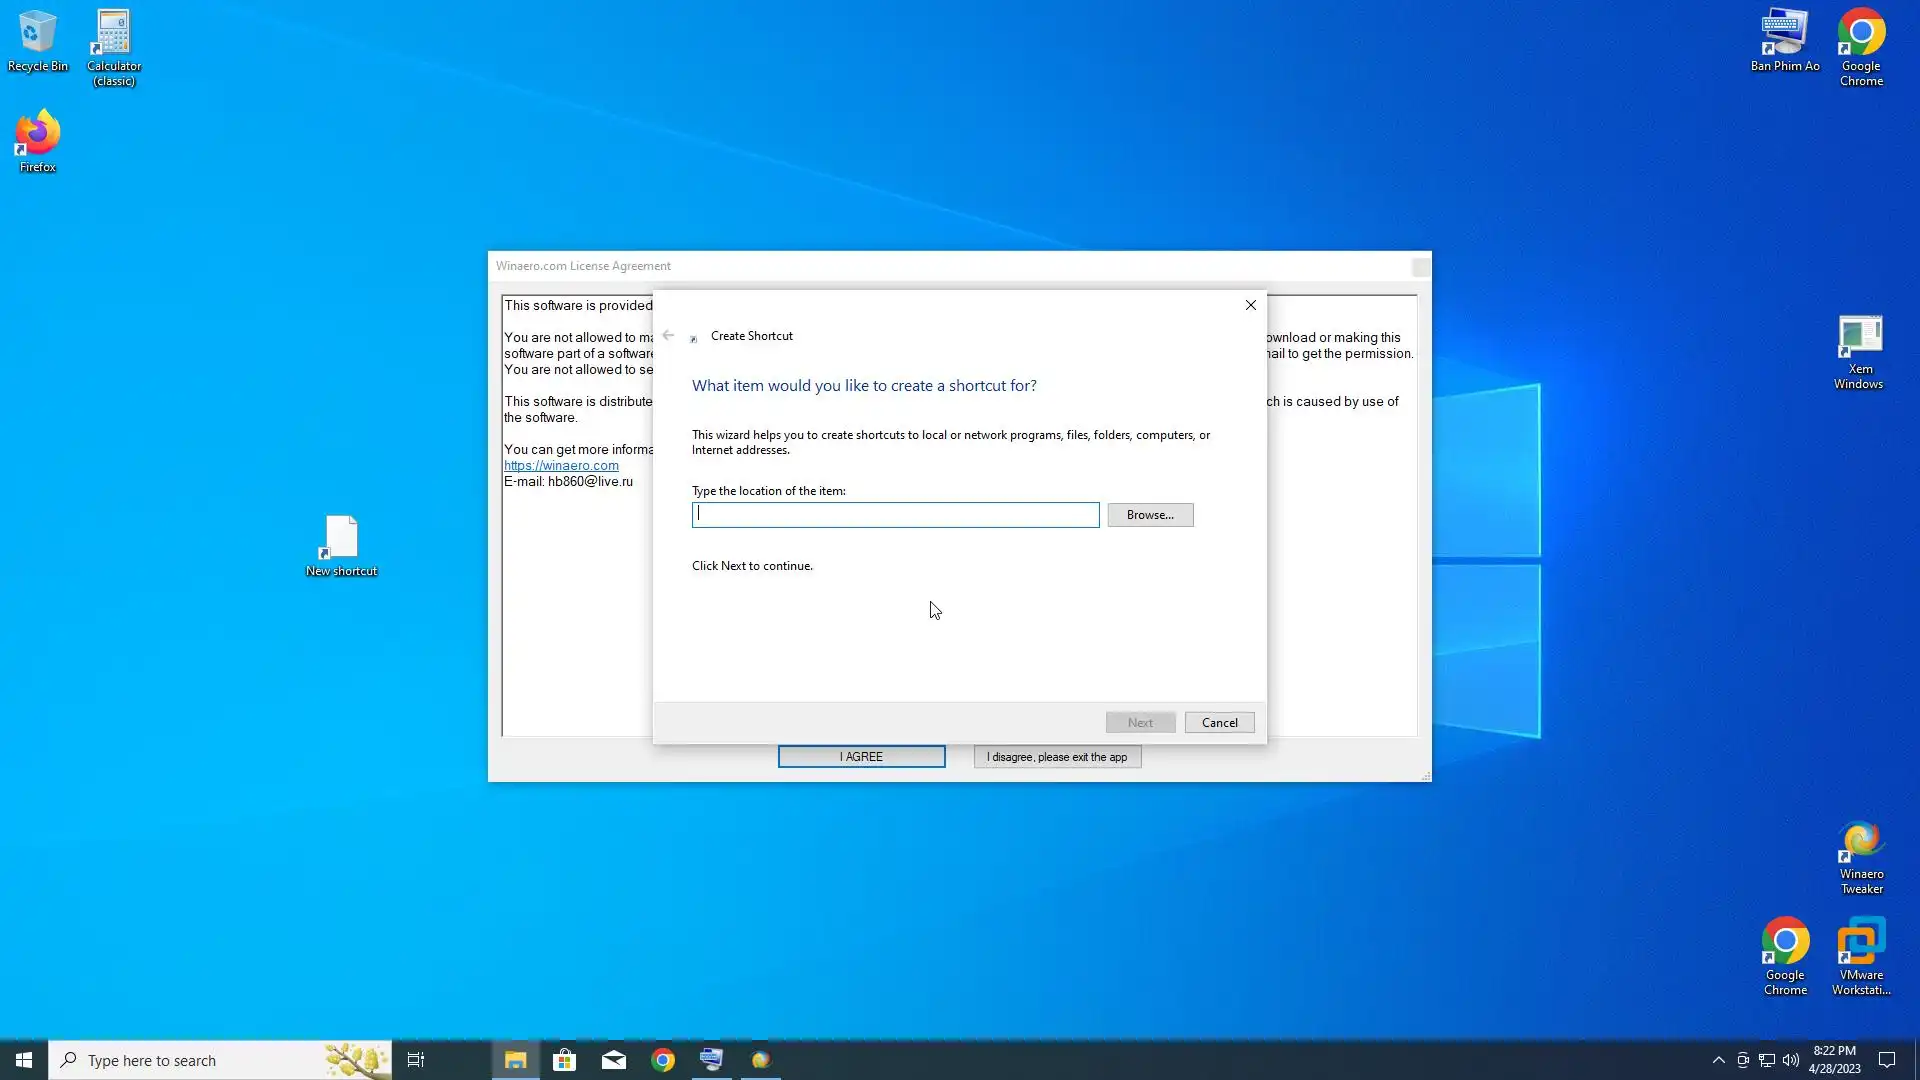
Task: Open the Mail app from the taskbar
Action: click(614, 1060)
